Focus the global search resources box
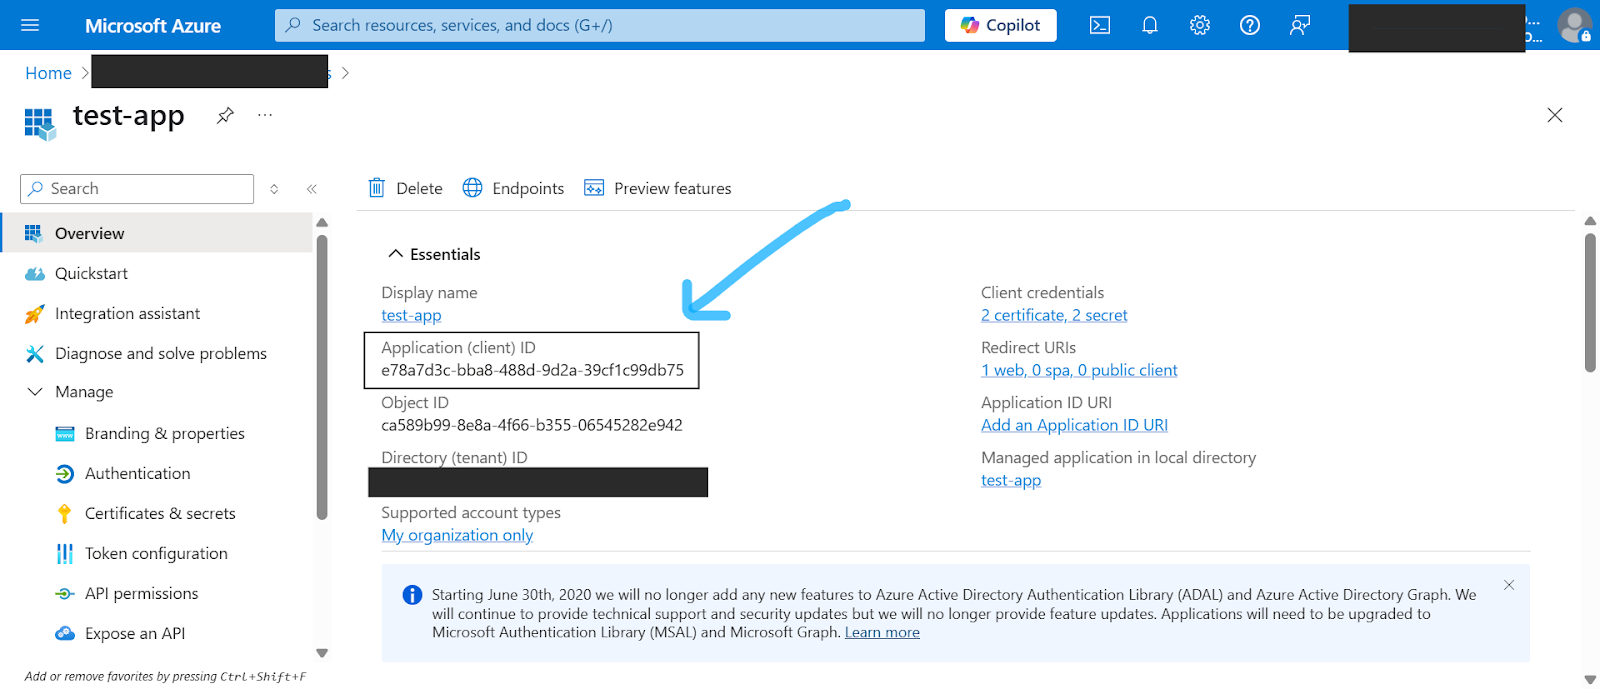 click(x=600, y=25)
